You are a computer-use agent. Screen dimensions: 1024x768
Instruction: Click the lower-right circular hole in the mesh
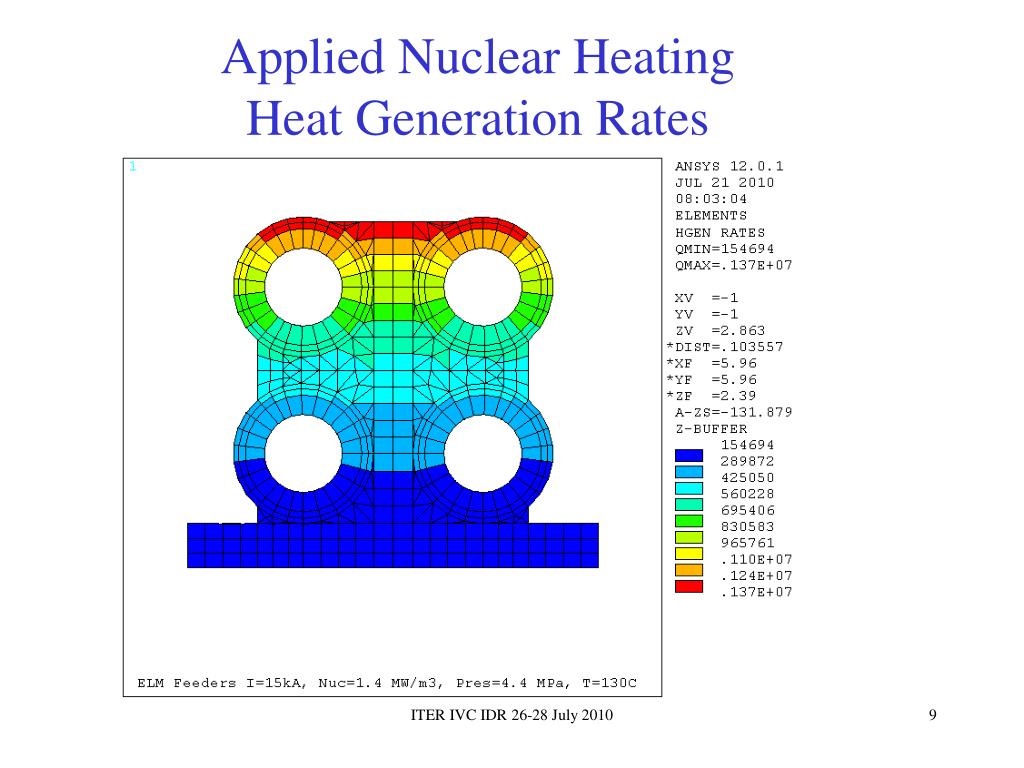point(483,453)
